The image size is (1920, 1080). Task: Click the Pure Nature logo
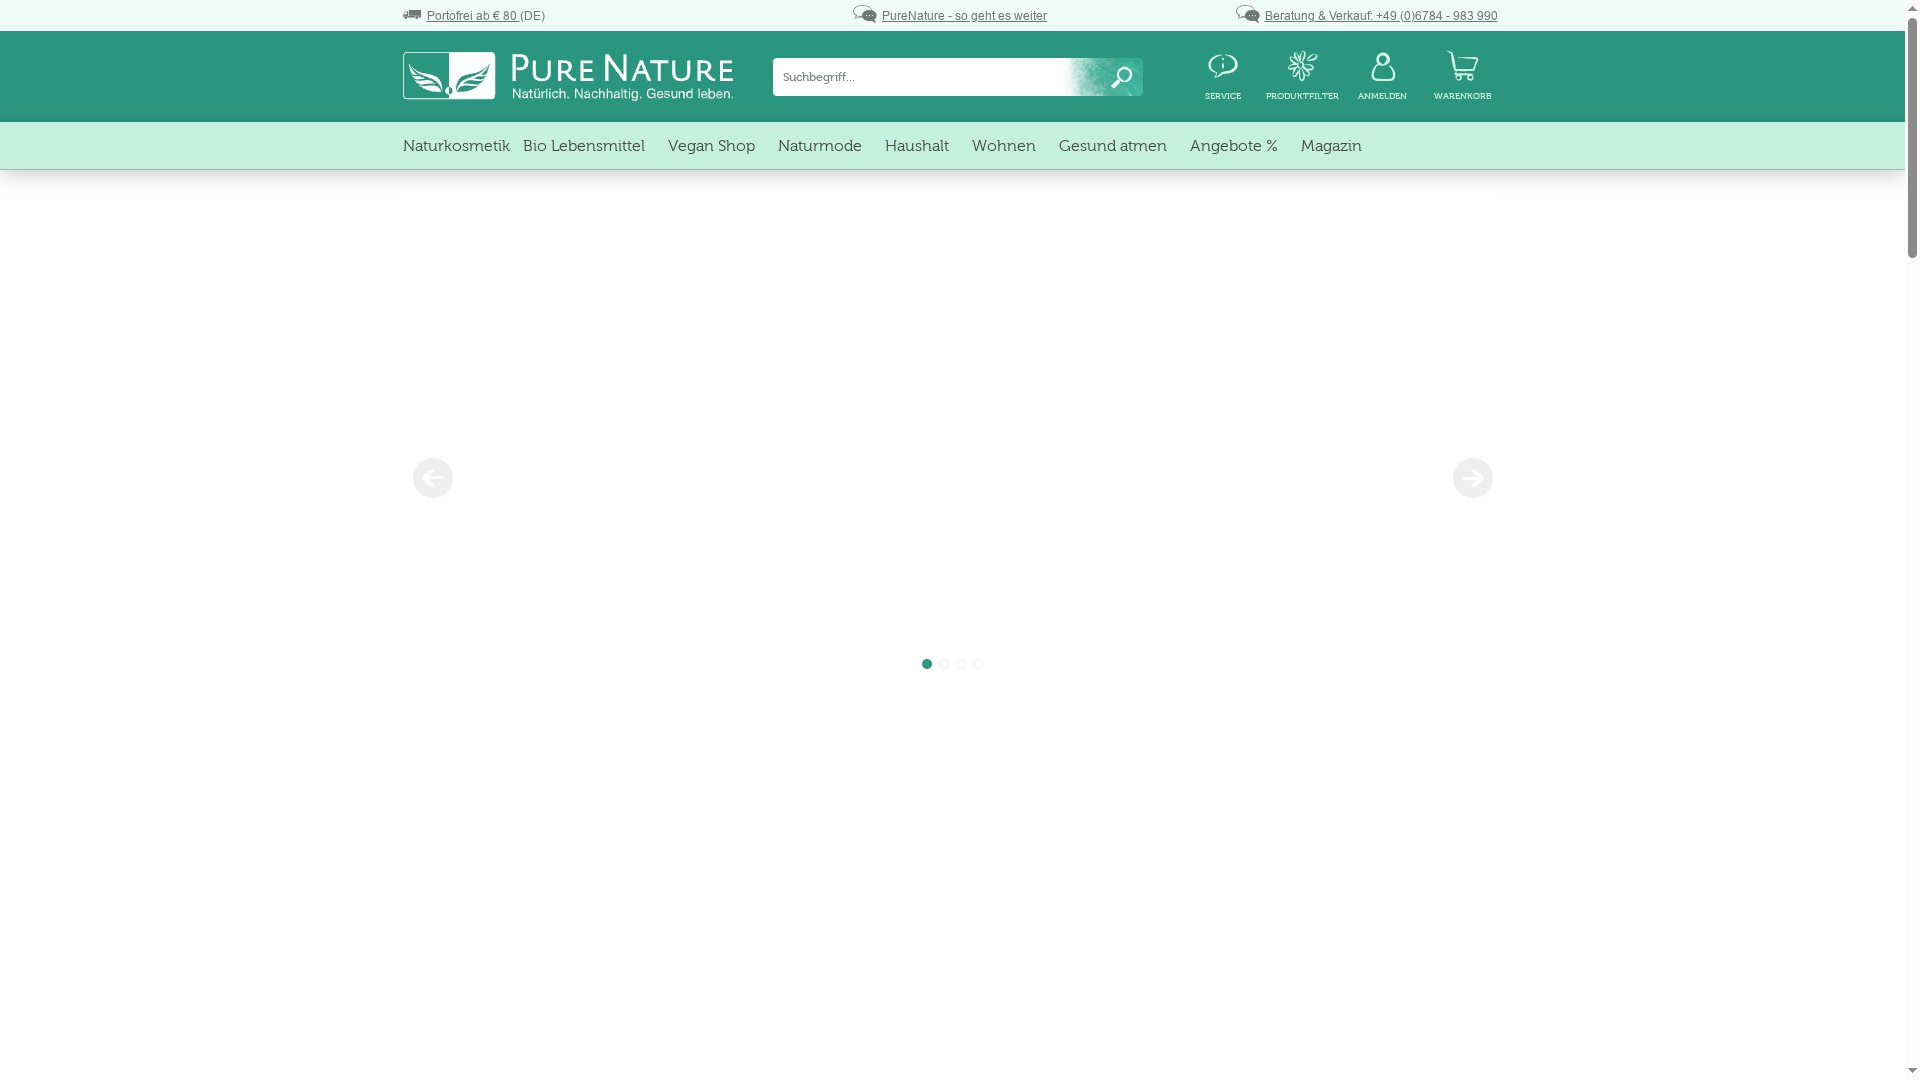click(568, 76)
